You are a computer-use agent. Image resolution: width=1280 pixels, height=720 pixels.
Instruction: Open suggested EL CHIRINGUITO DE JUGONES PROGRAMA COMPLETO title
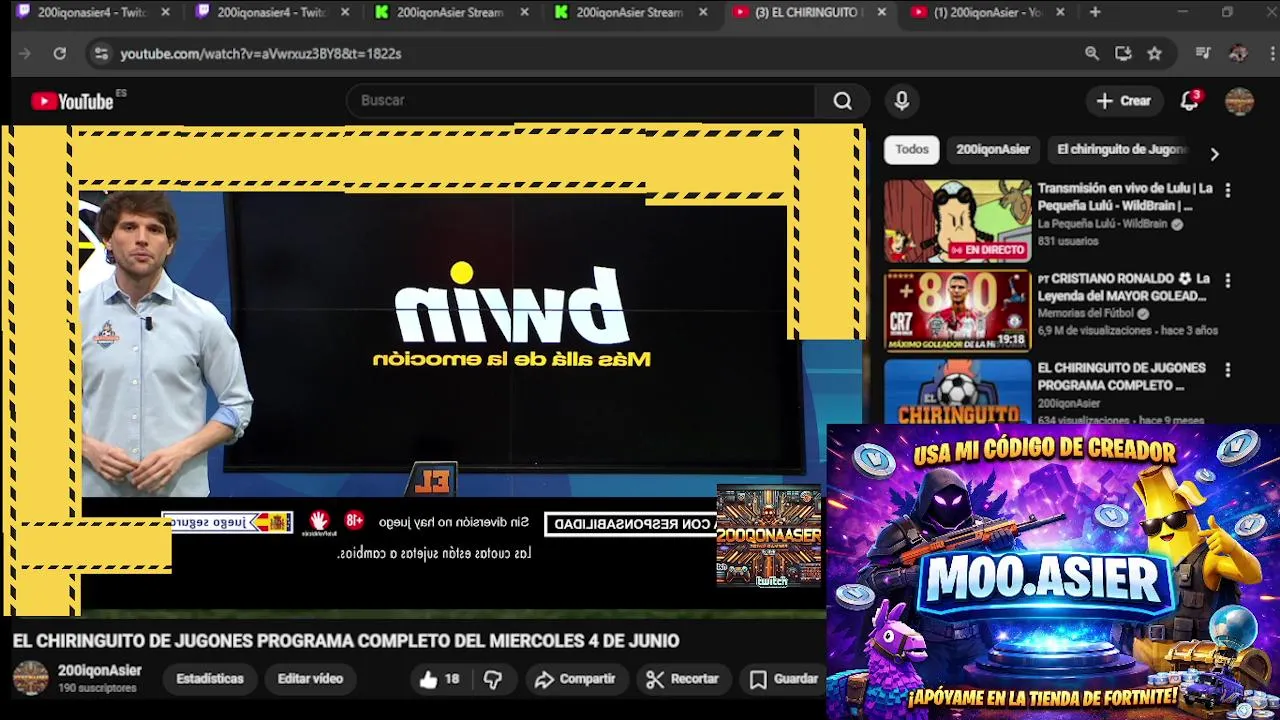1121,376
